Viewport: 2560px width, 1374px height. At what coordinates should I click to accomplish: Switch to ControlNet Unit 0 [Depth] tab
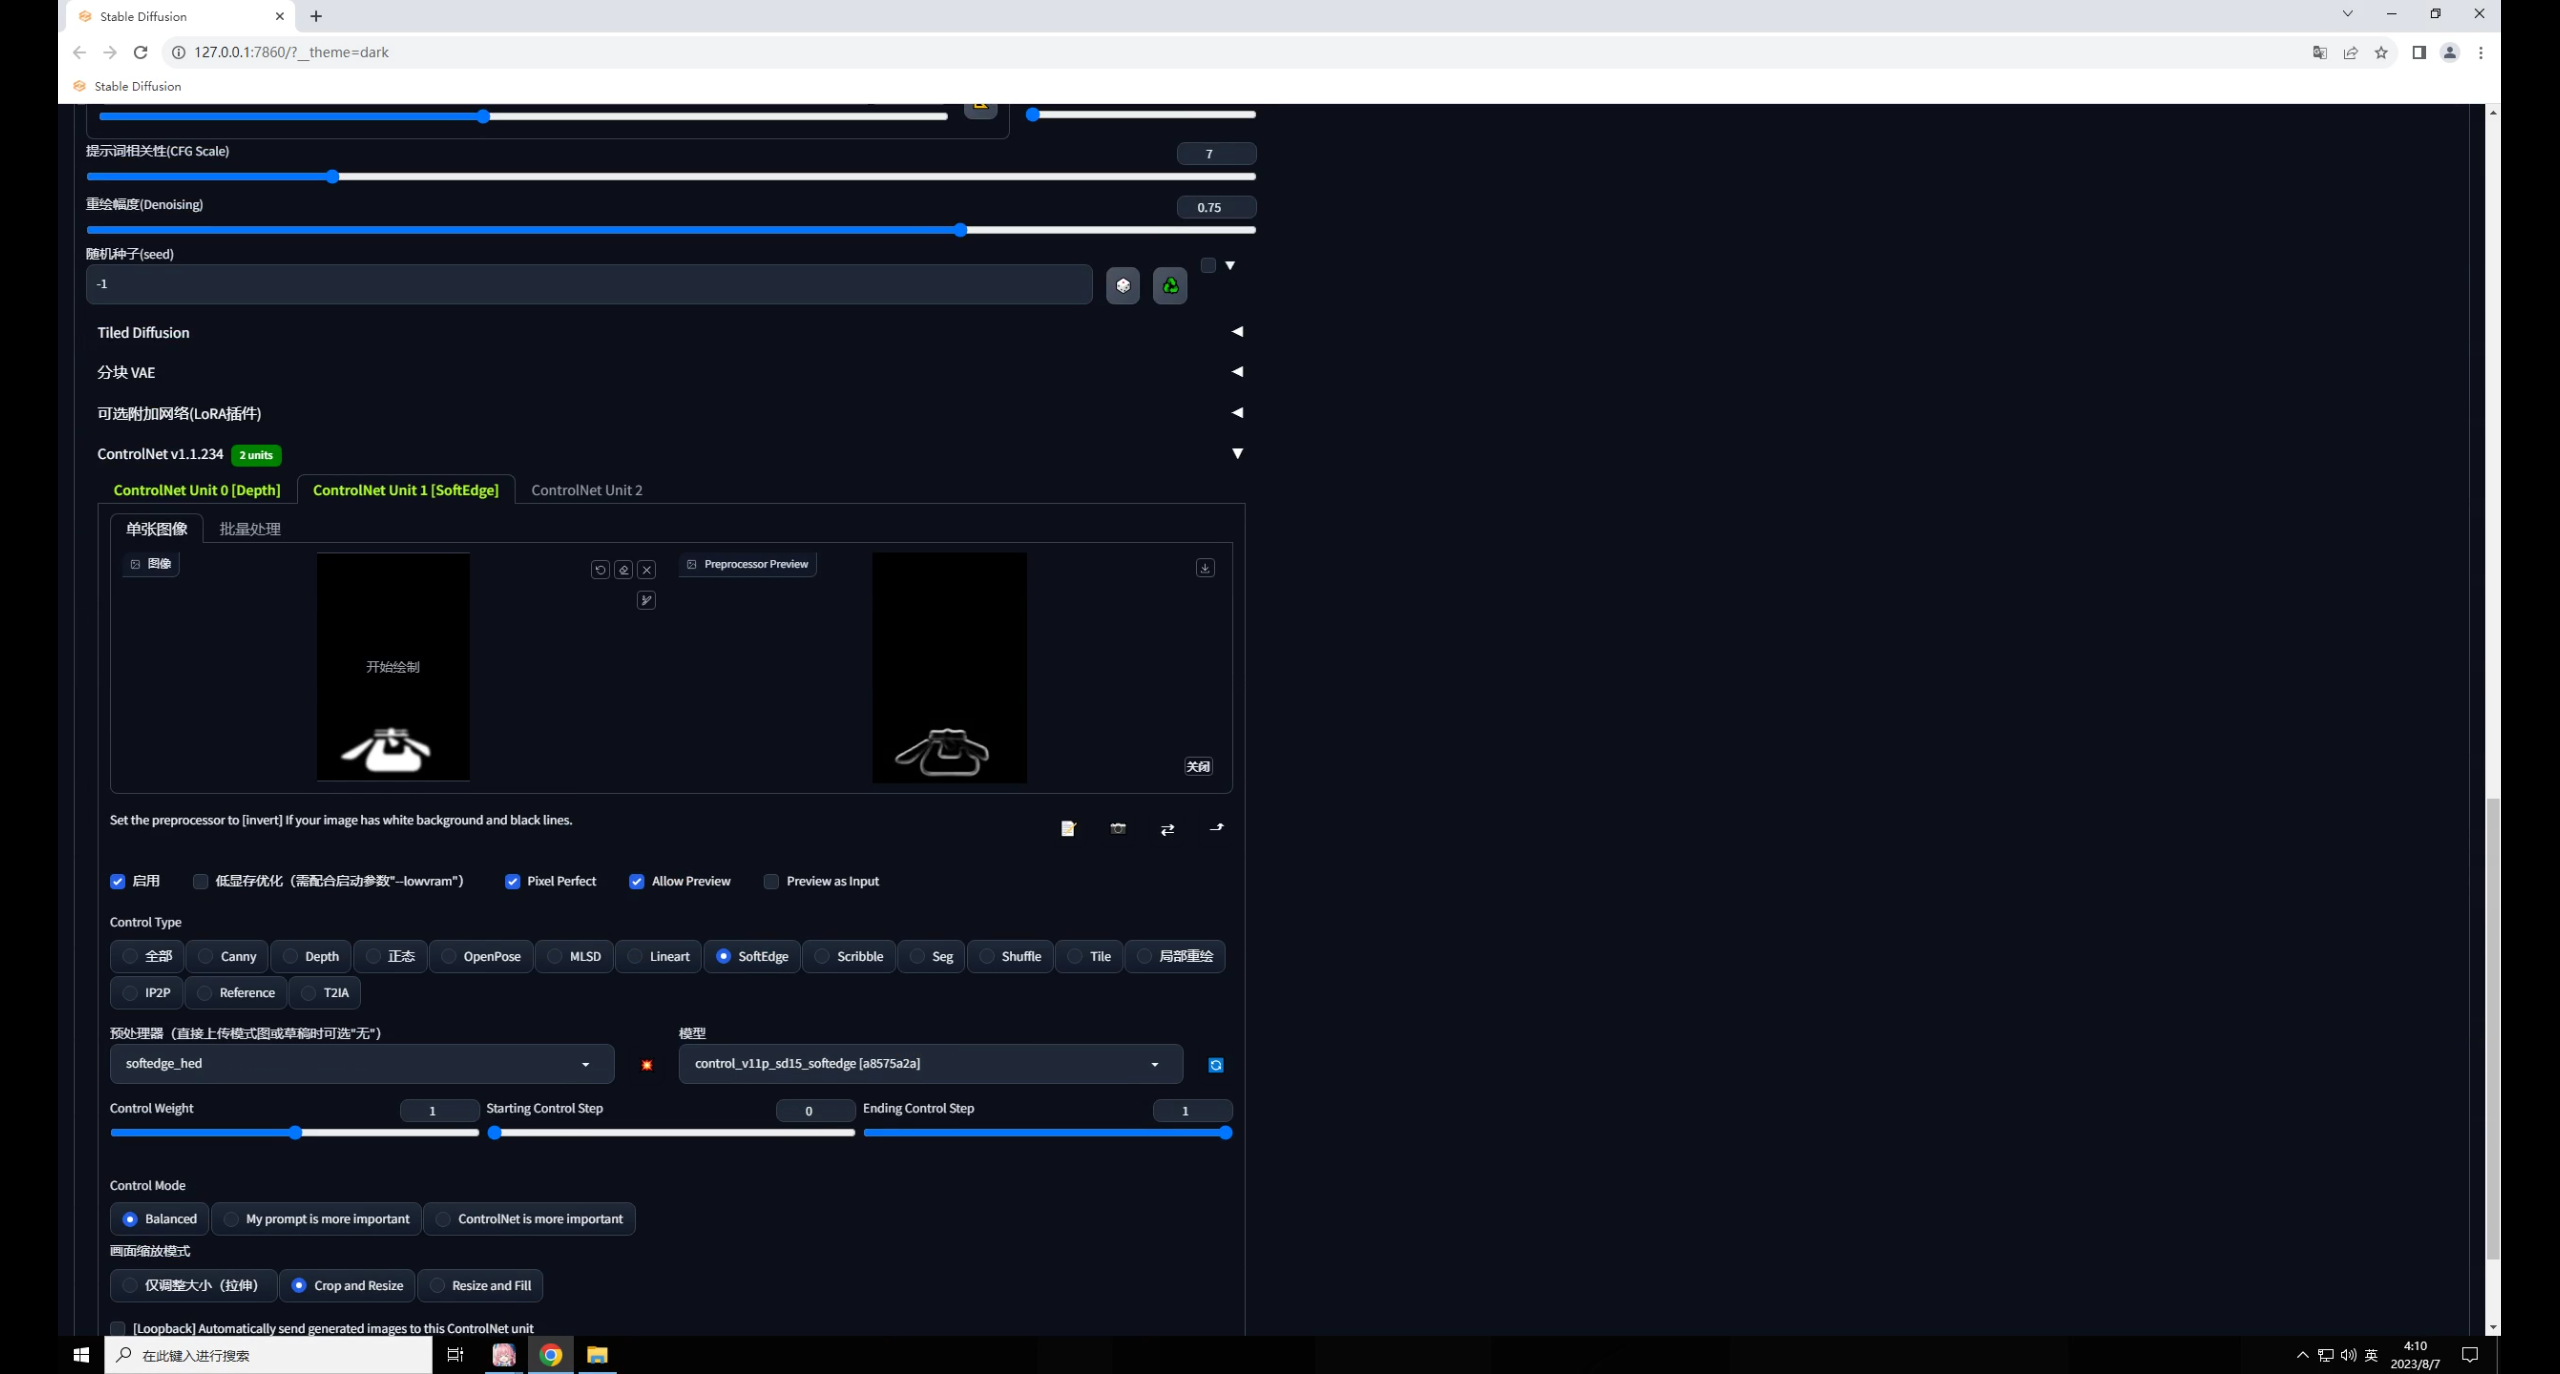(197, 490)
